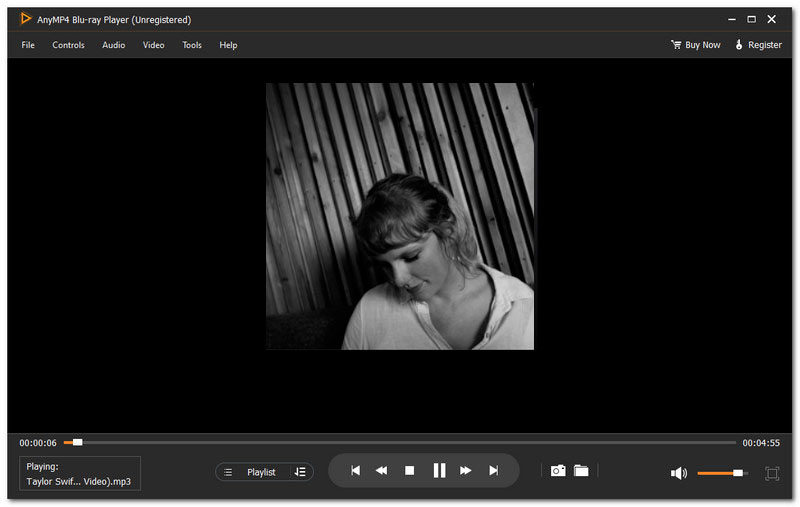Viewport: 800px width, 507px height.
Task: Click the shopping cart icon
Action: pos(676,44)
